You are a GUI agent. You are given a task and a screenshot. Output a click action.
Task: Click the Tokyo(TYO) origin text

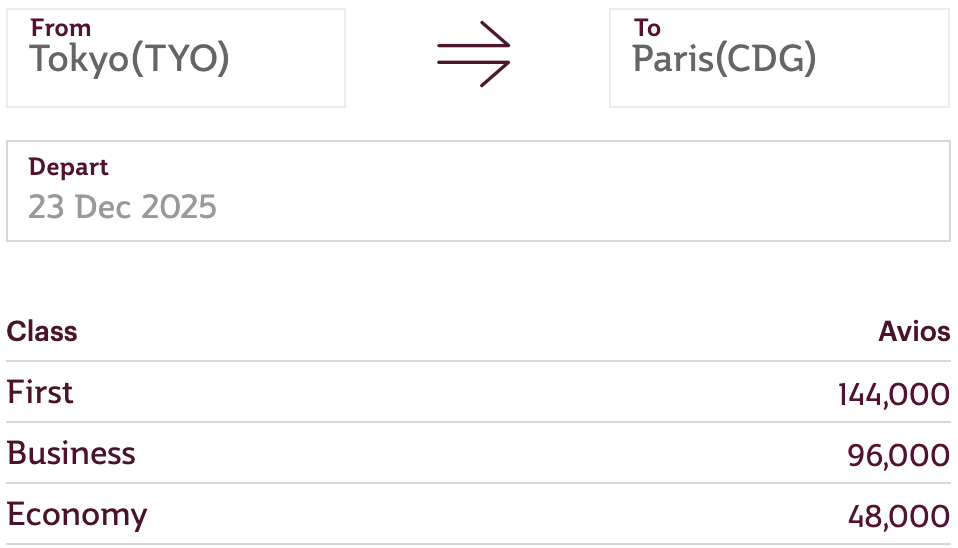(129, 60)
